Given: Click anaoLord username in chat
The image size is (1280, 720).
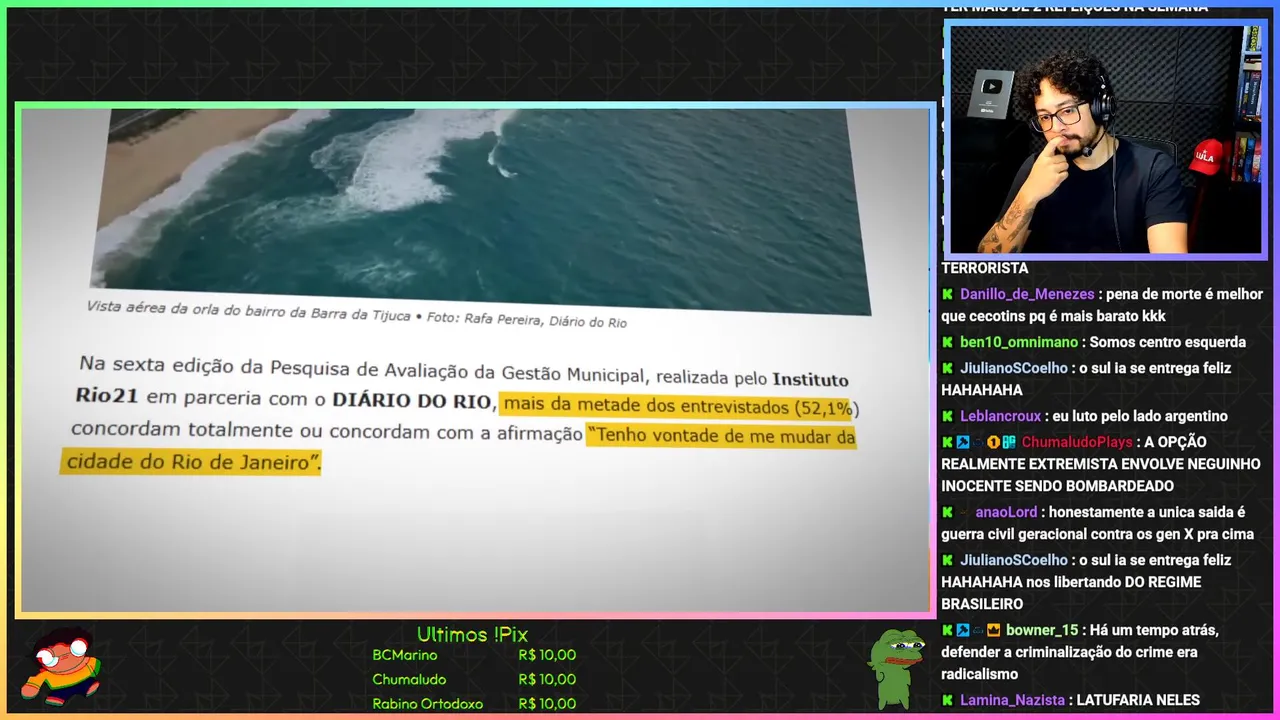Looking at the screenshot, I should coord(1006,512).
